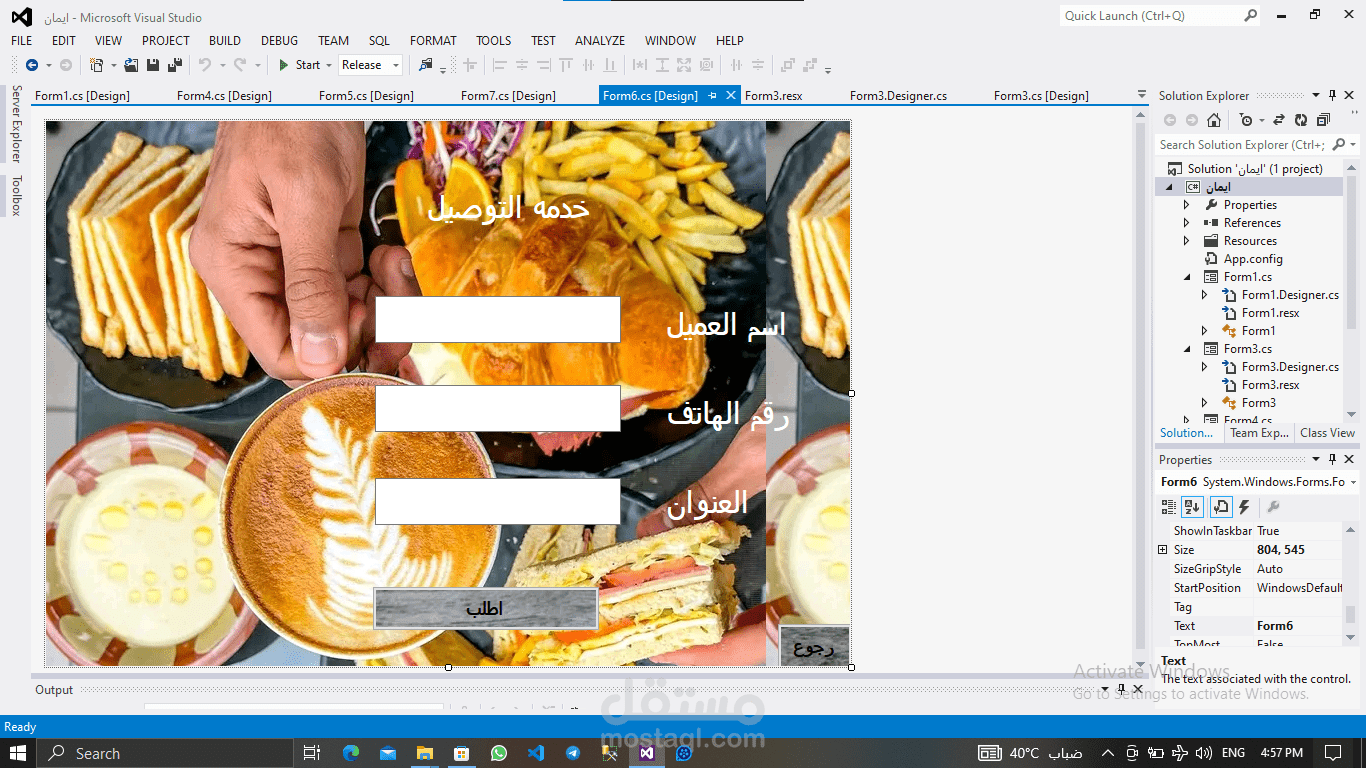Viewport: 1366px width, 768px height.
Task: Open Windows Start menu
Action: click(18, 753)
